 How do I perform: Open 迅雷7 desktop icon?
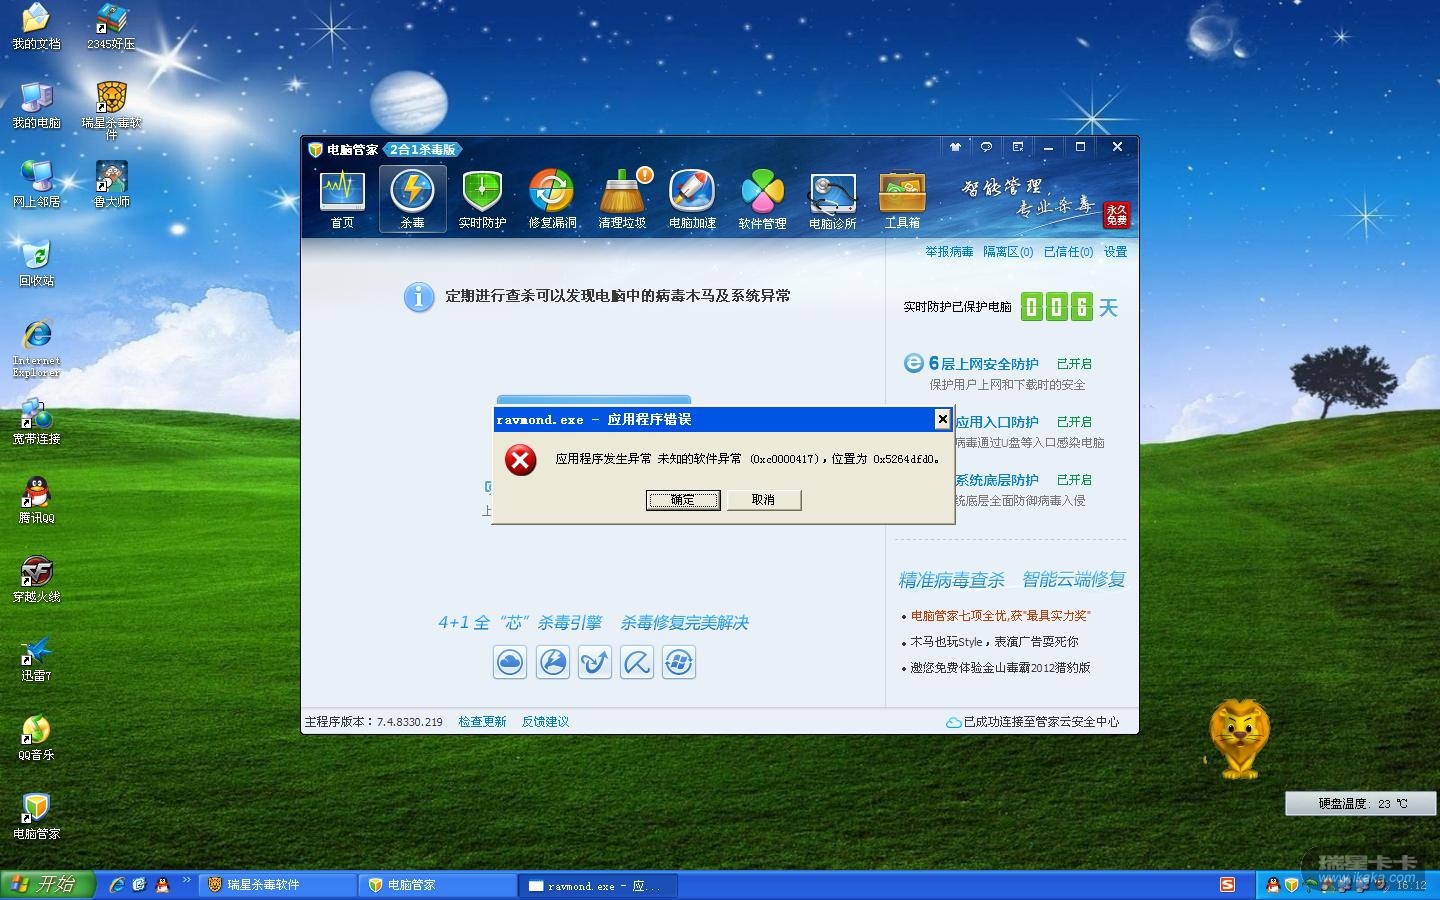pos(36,659)
